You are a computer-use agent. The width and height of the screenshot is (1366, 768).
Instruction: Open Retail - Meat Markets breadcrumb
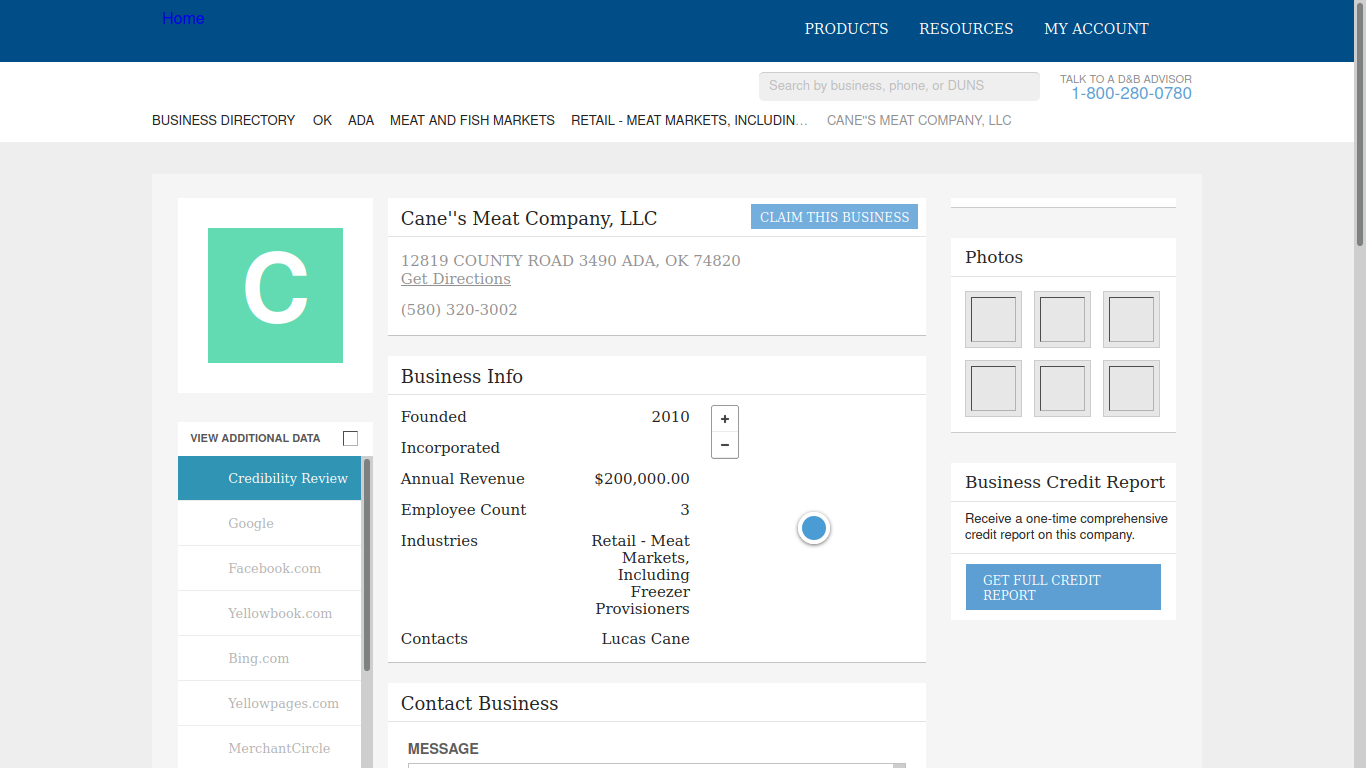tap(689, 120)
